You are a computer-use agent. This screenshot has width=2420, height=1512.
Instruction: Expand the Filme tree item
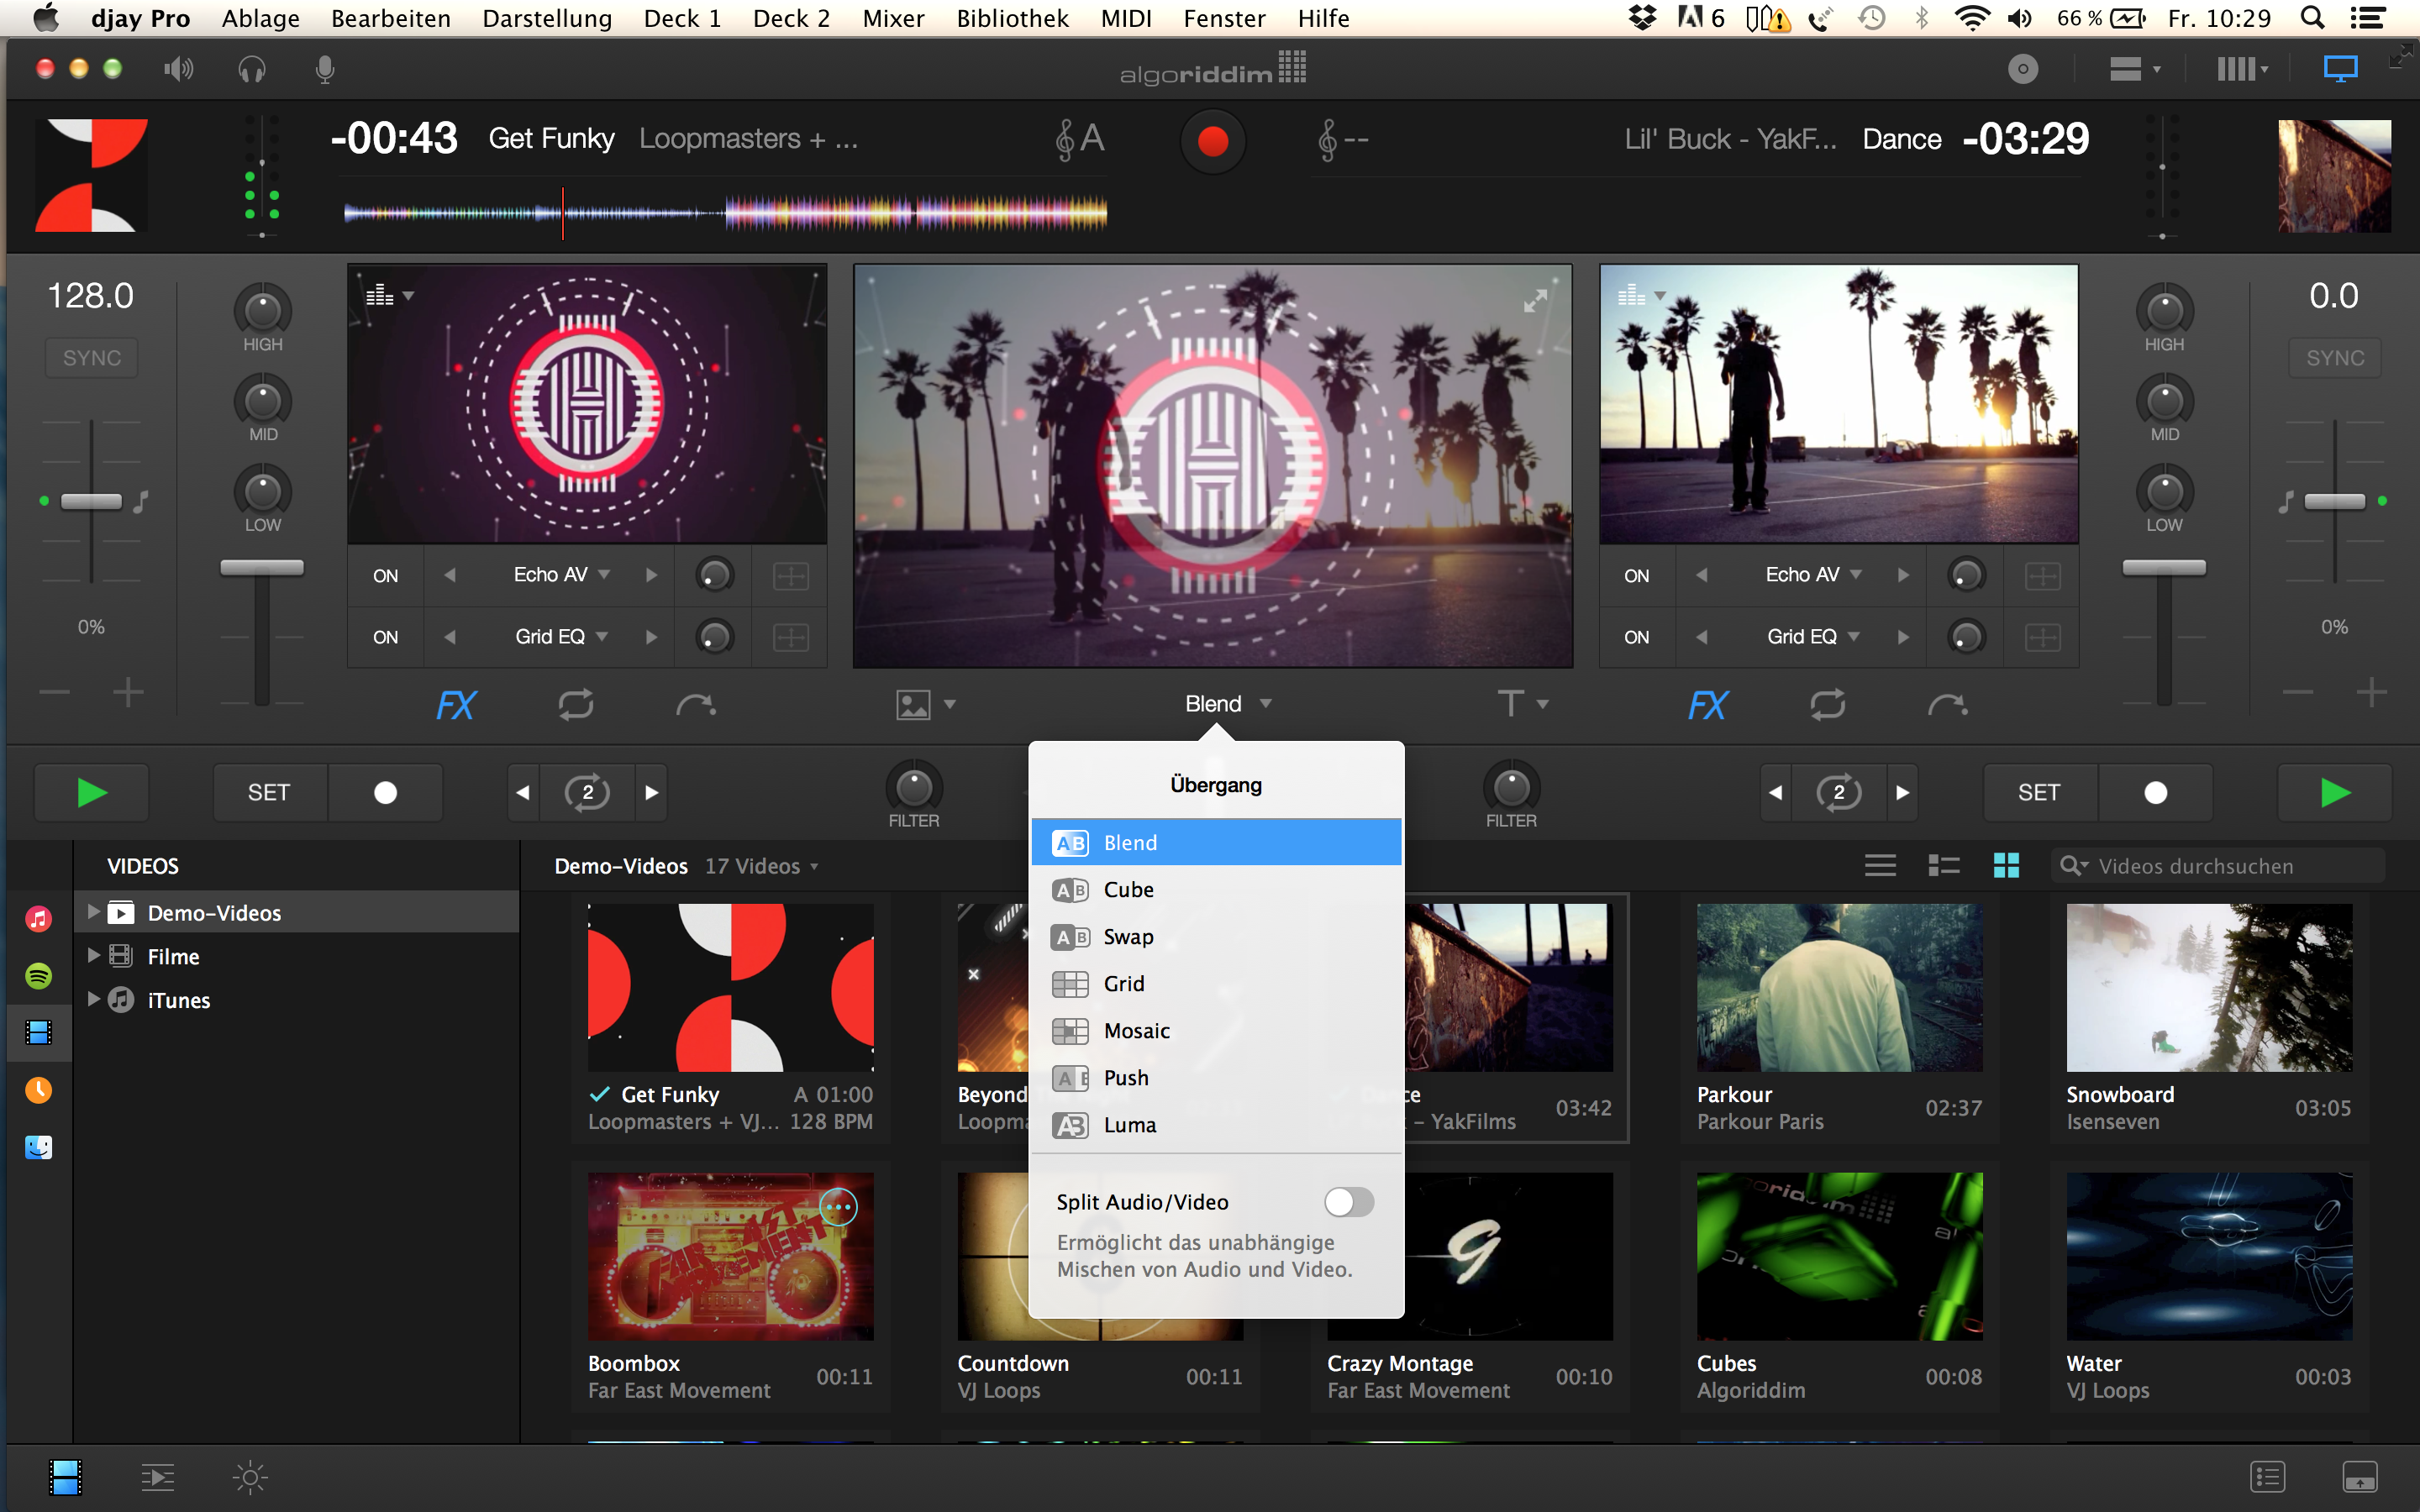click(93, 956)
